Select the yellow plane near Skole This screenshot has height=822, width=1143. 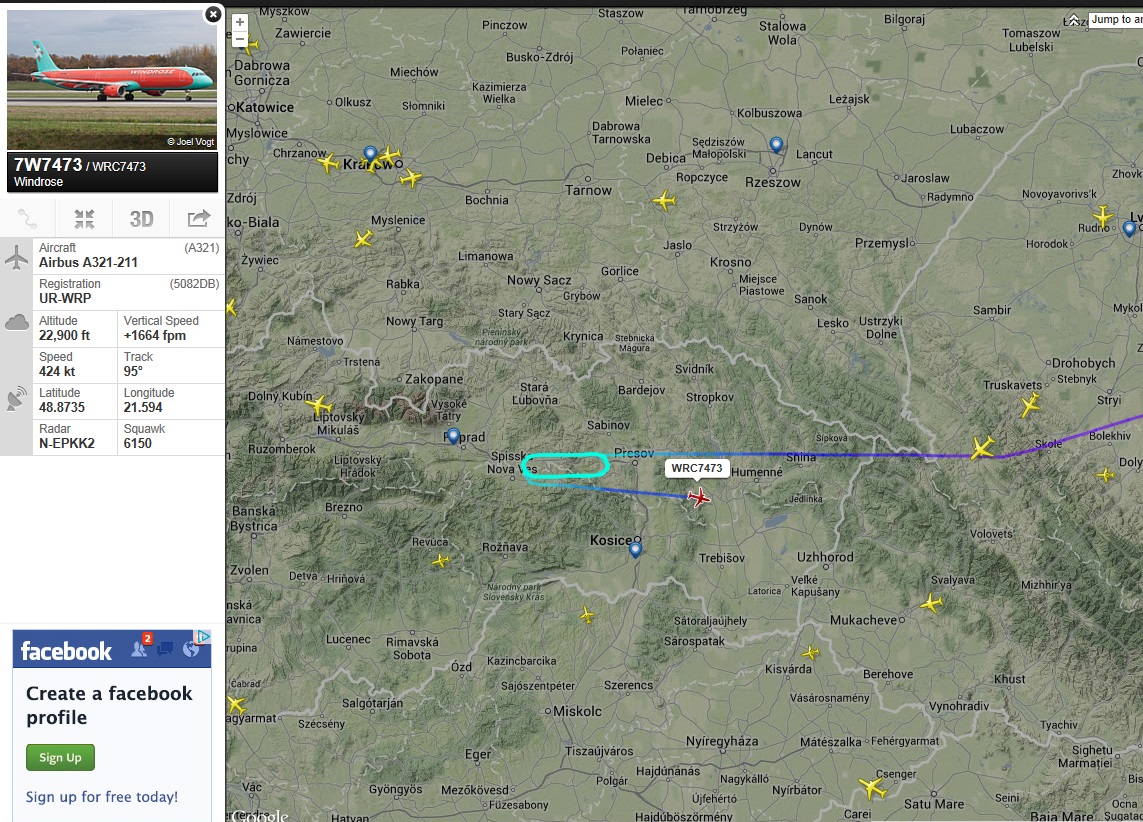pyautogui.click(x=982, y=447)
